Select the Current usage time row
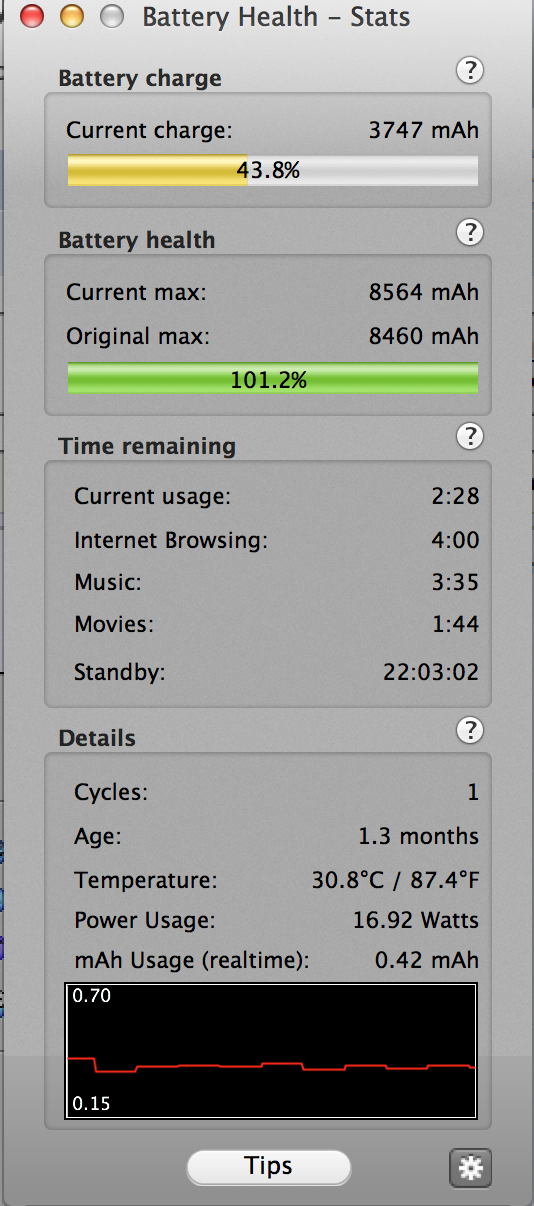 point(277,496)
